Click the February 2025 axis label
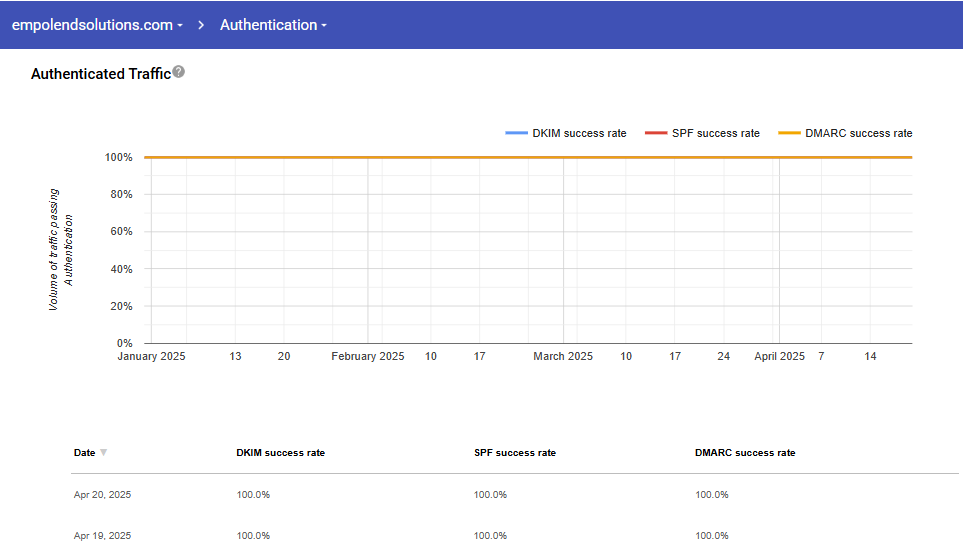Viewport: 963px width, 558px height. tap(367, 357)
